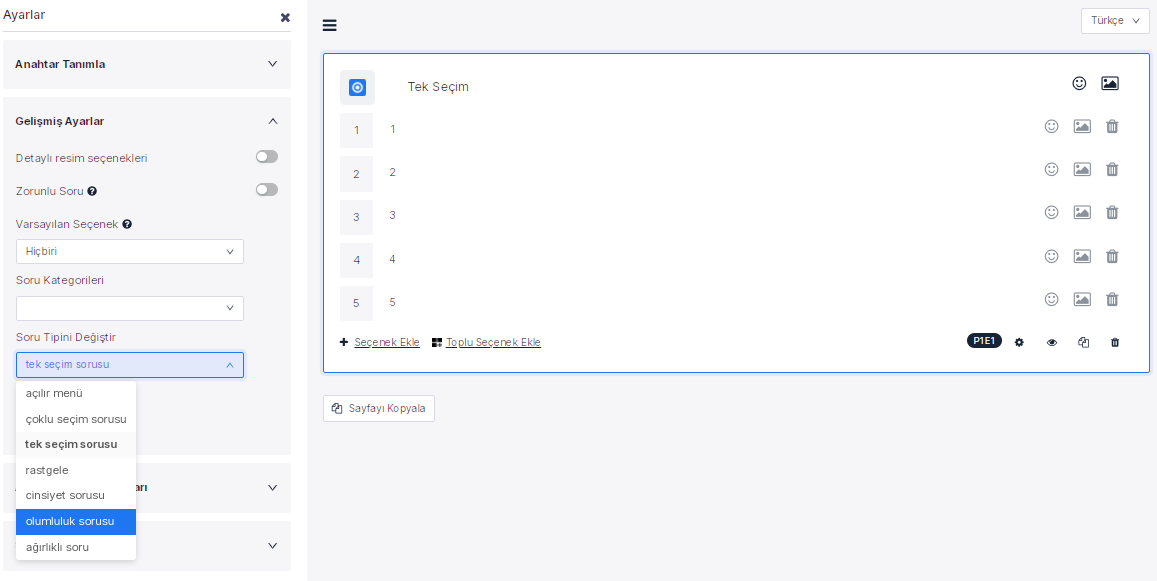Delete the question using bottom trash icon
1157x581 pixels.
pos(1115,342)
